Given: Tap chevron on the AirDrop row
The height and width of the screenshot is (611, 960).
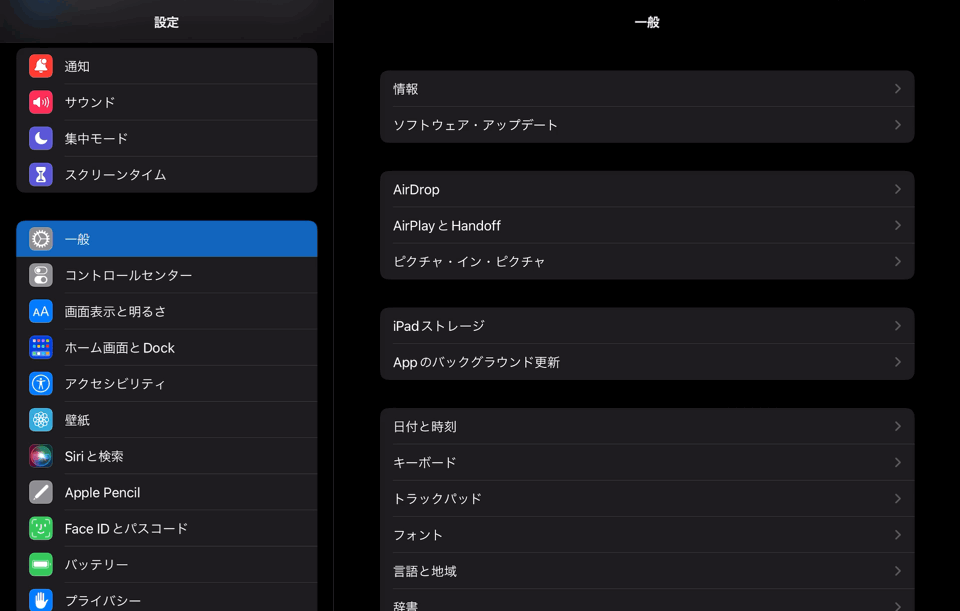Looking at the screenshot, I should click(898, 189).
